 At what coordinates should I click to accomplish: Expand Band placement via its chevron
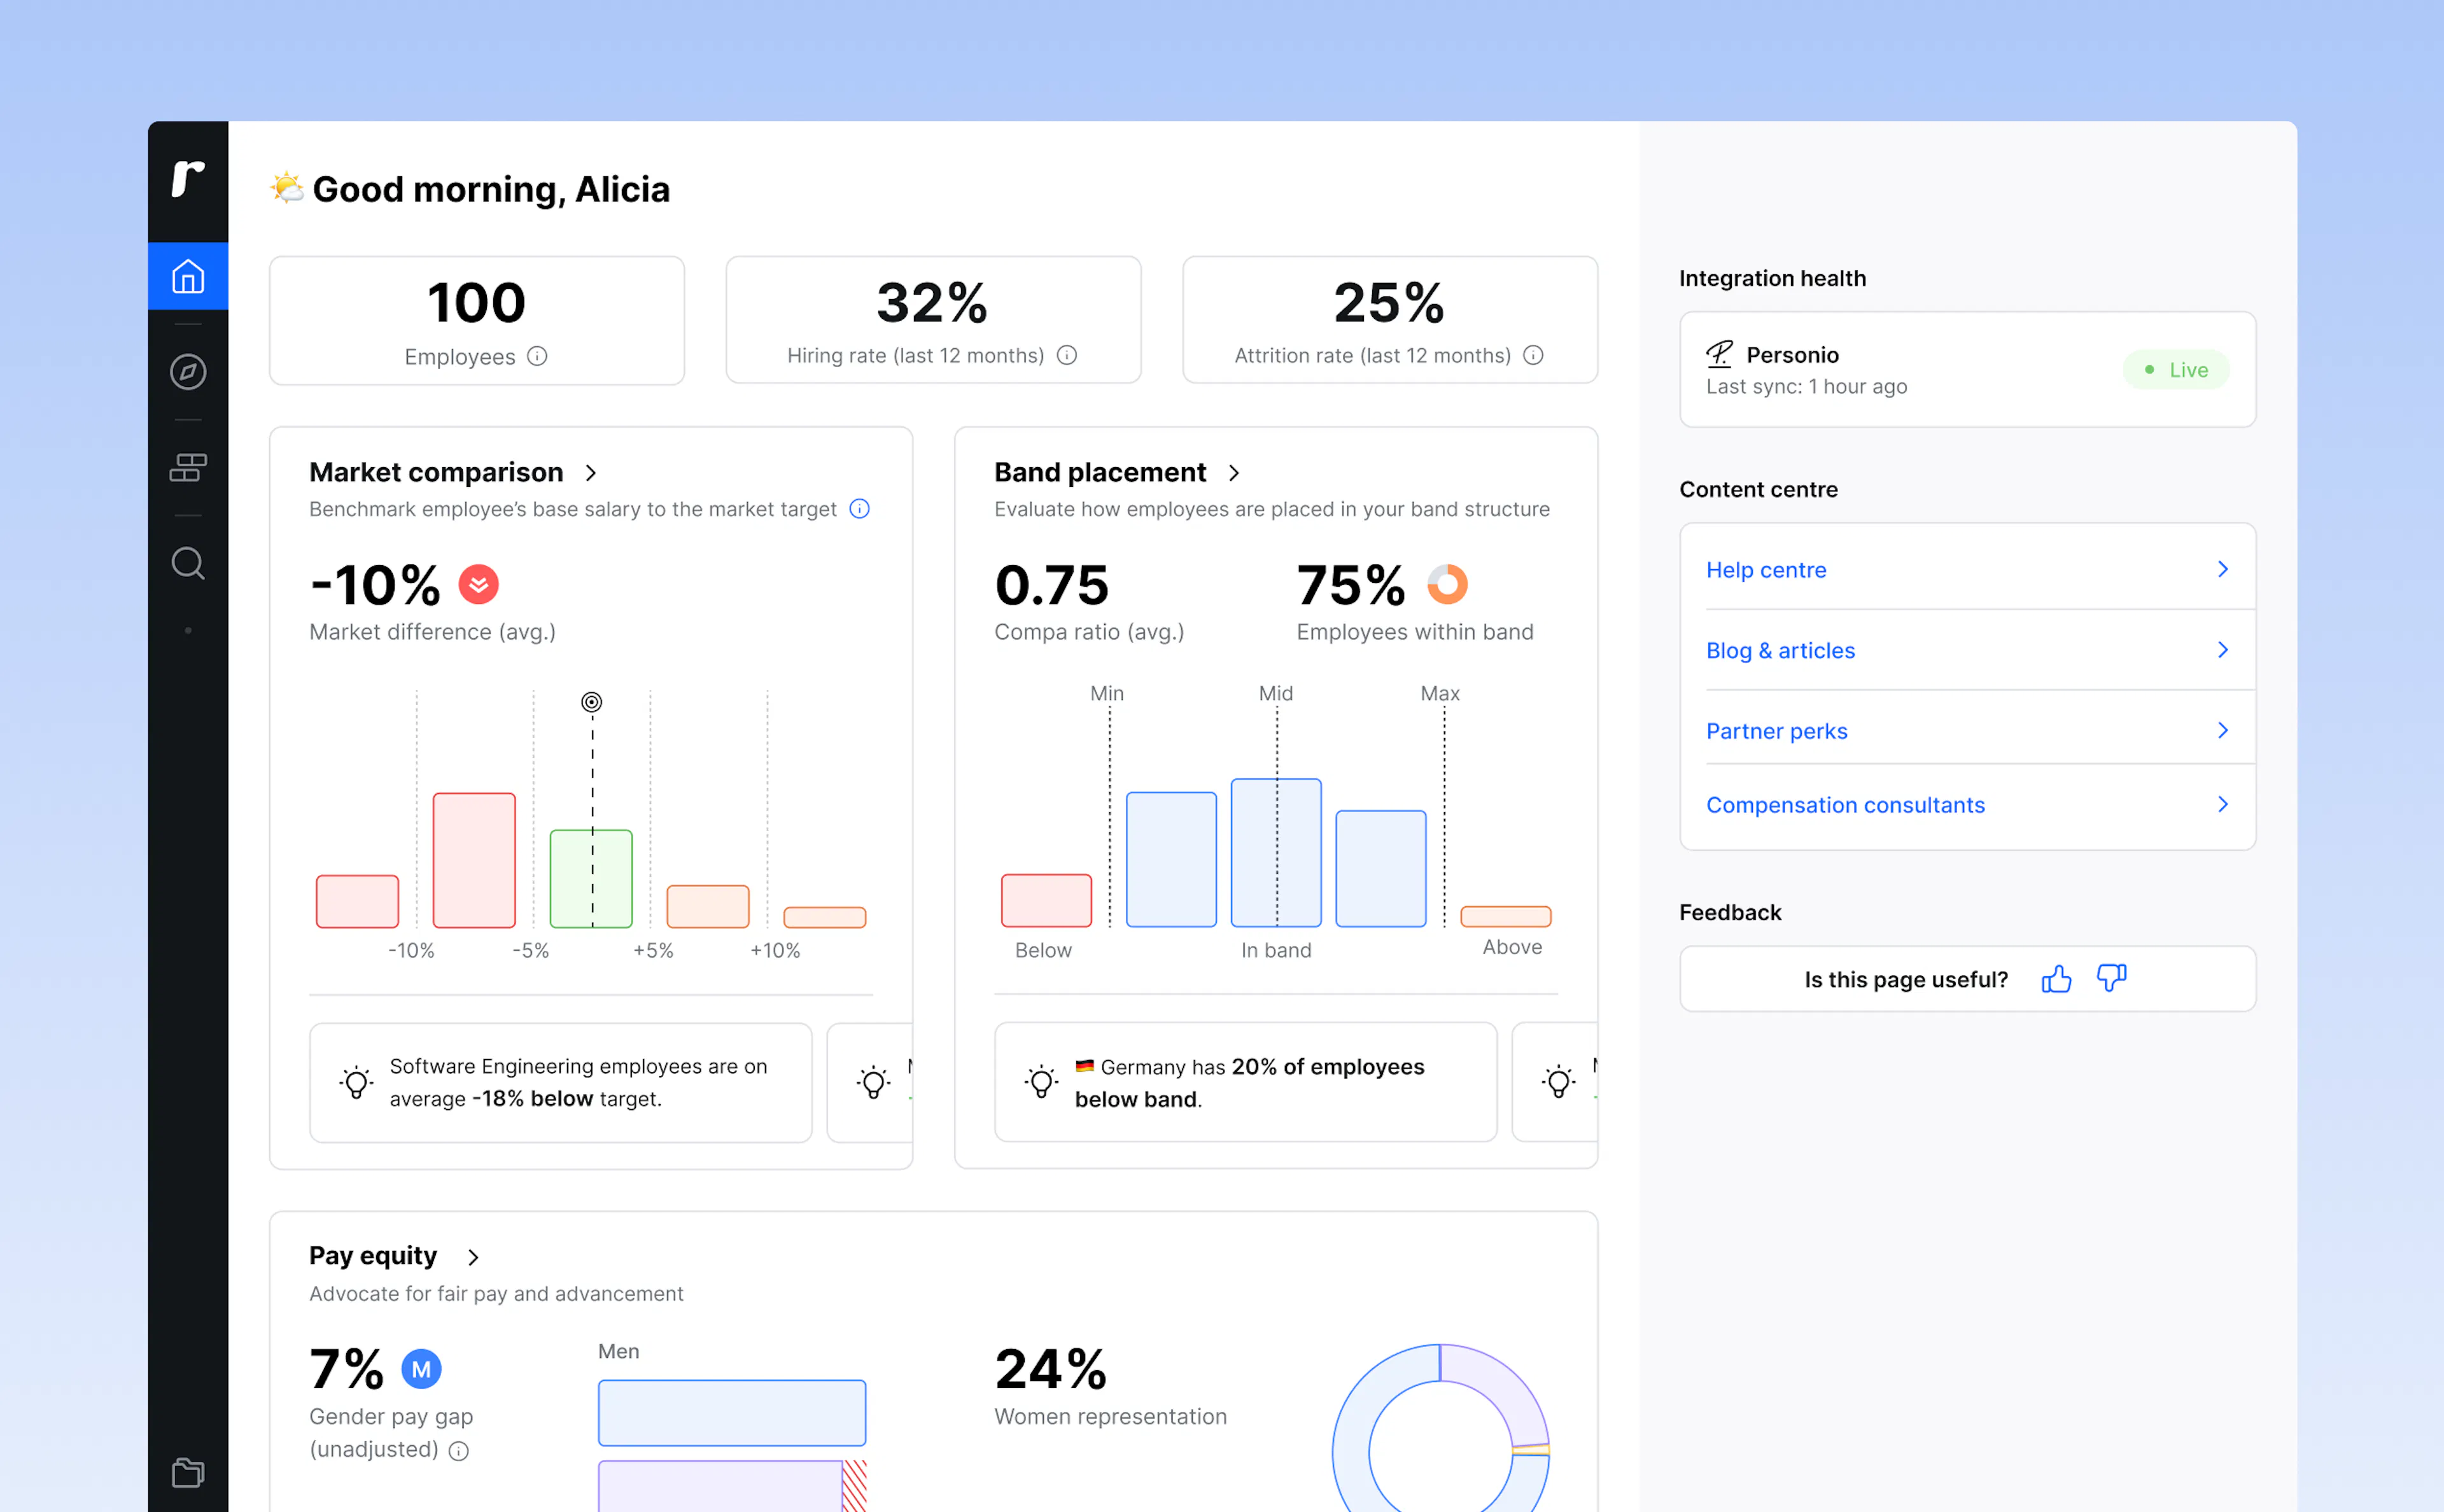[x=1234, y=473]
